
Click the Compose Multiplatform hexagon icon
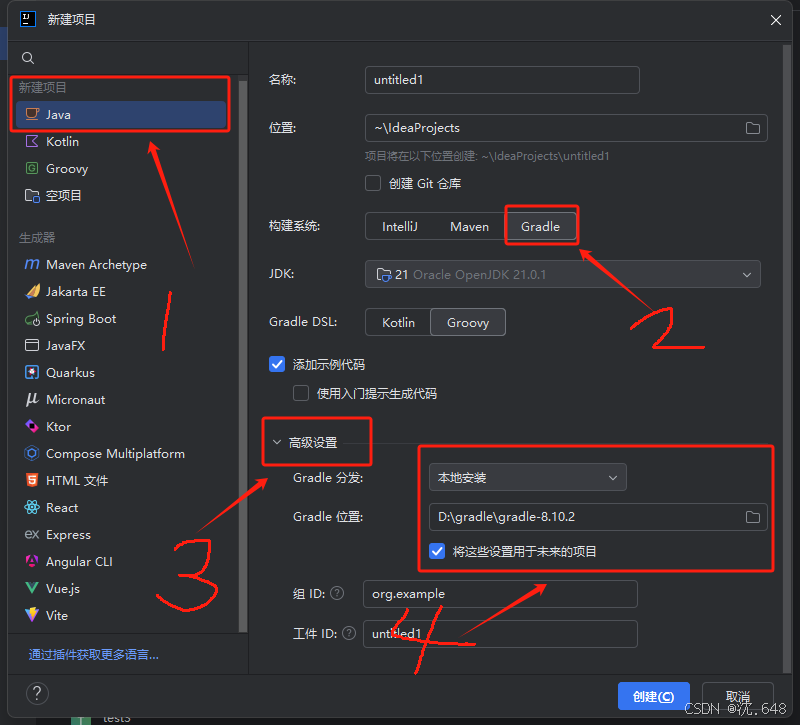(32, 454)
